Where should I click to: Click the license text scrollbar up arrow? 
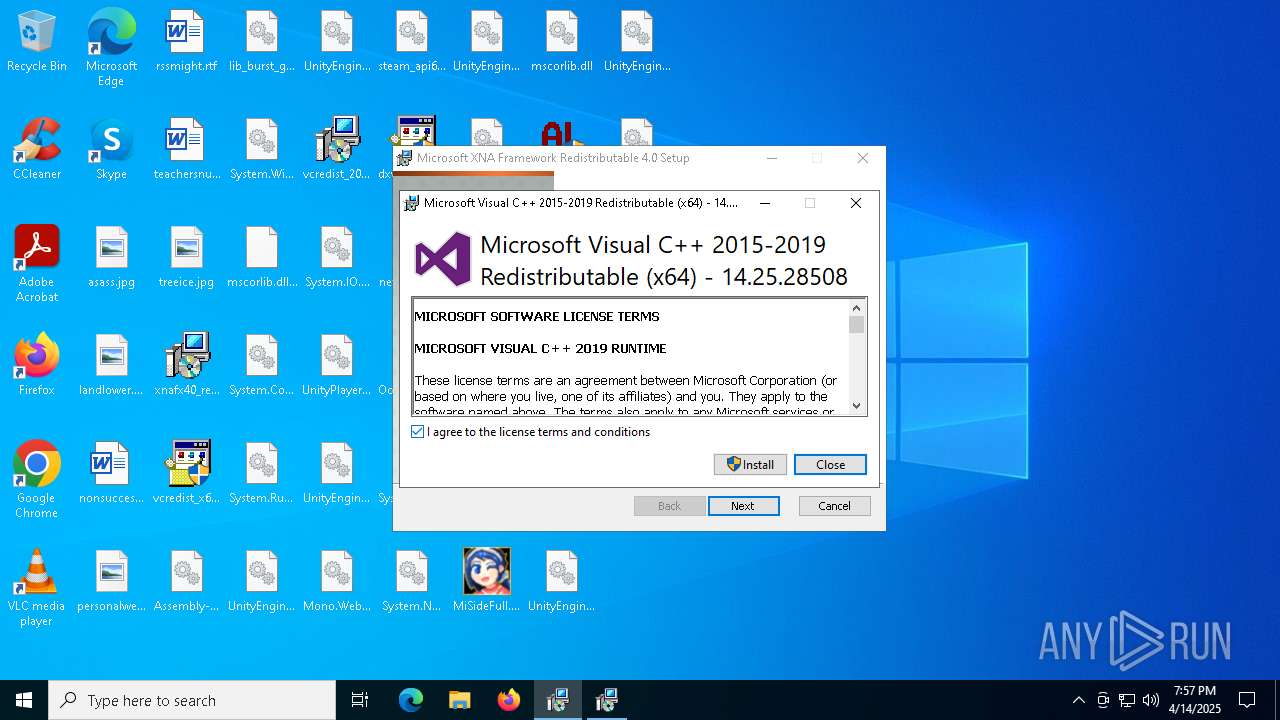point(856,308)
